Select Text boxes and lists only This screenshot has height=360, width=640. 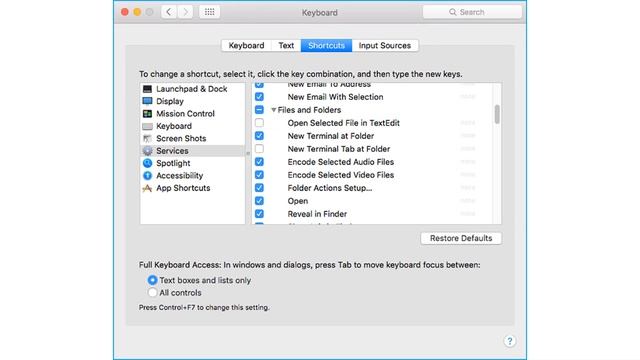tap(152, 280)
